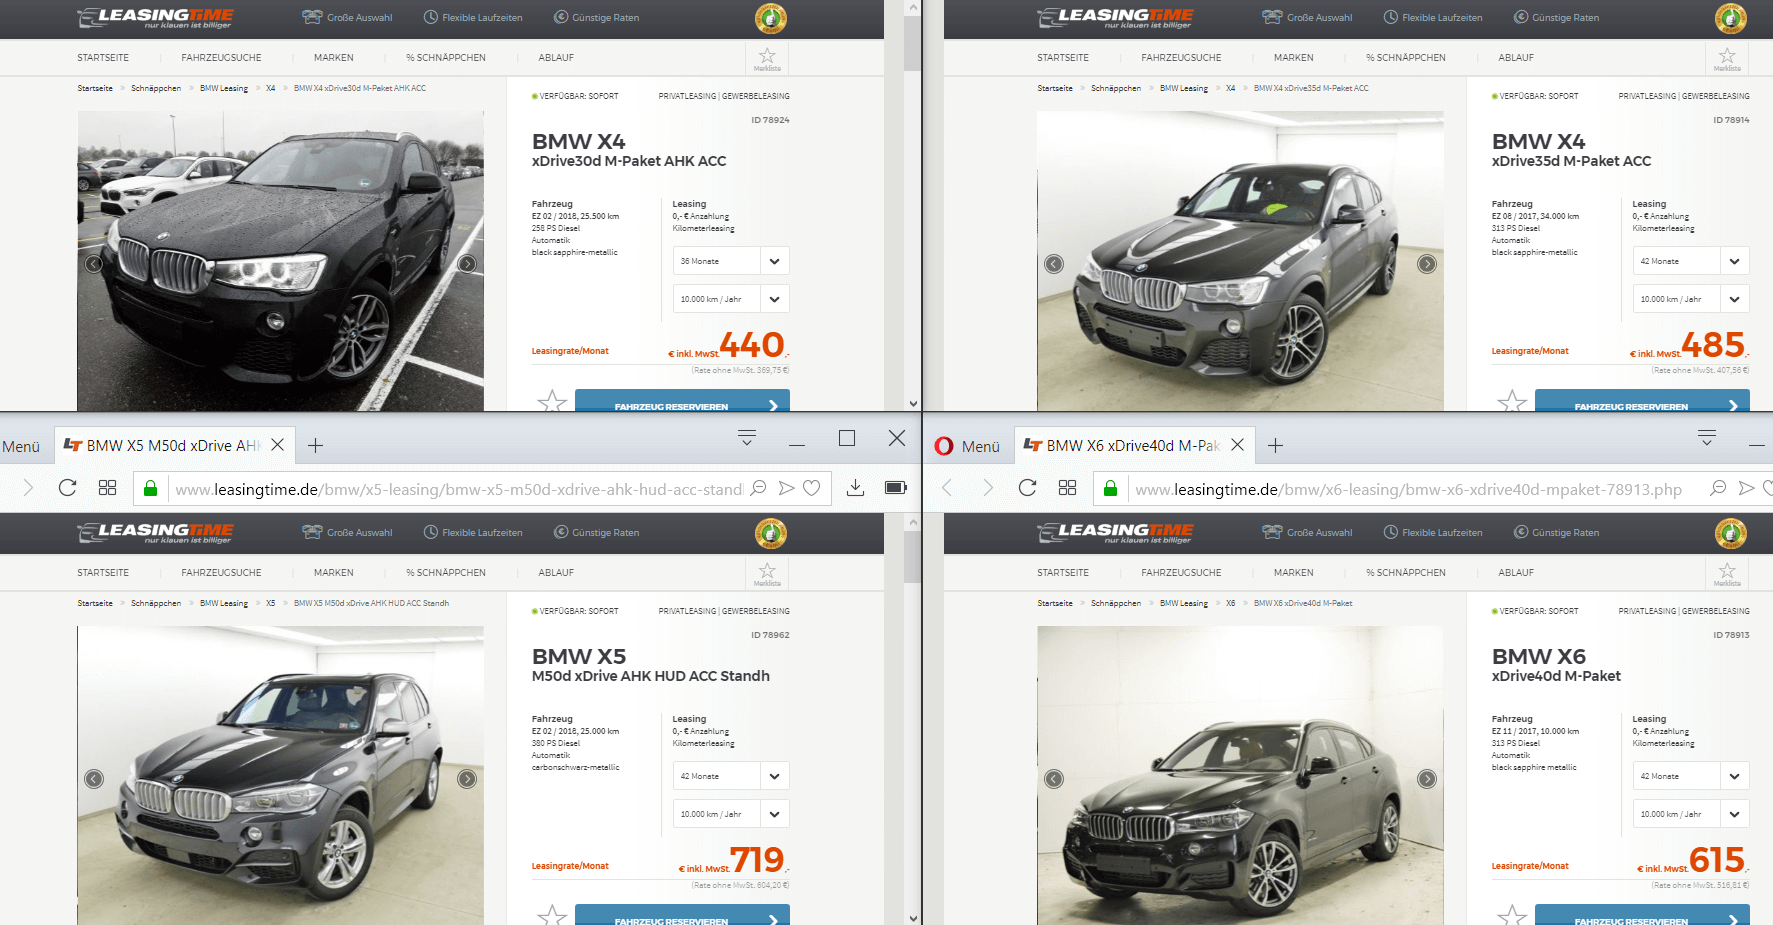Open MARKEN in X4 xDrive35d window
Viewport: 1773px width, 925px height.
tap(1294, 58)
